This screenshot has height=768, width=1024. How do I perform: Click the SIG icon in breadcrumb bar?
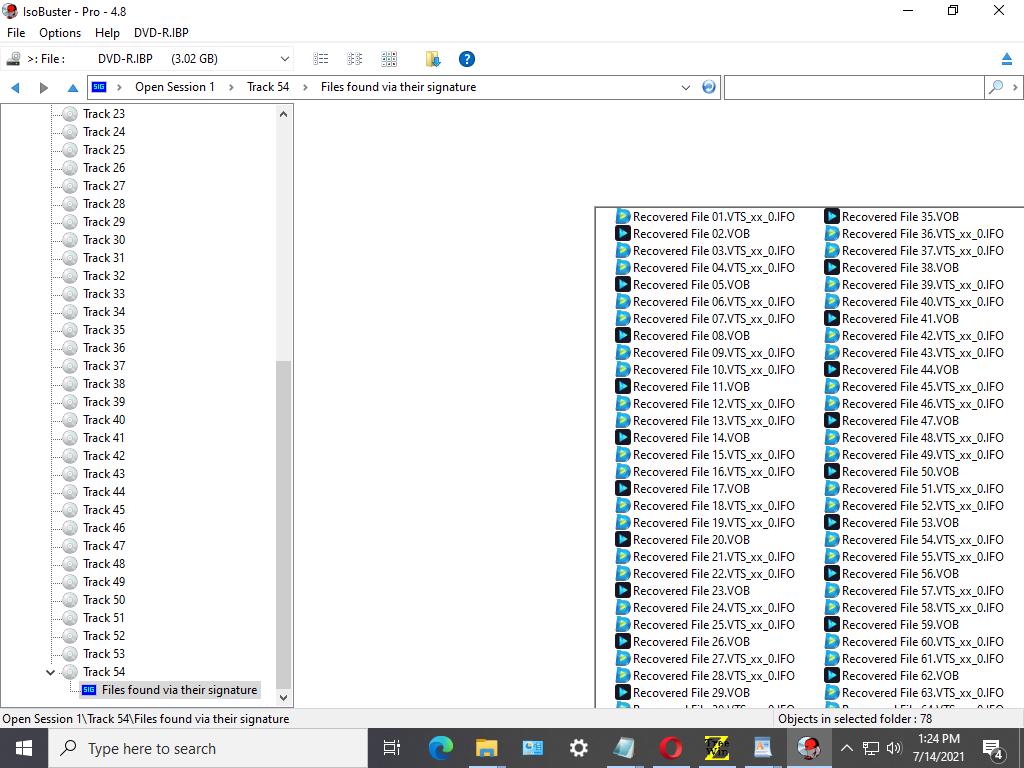point(99,87)
